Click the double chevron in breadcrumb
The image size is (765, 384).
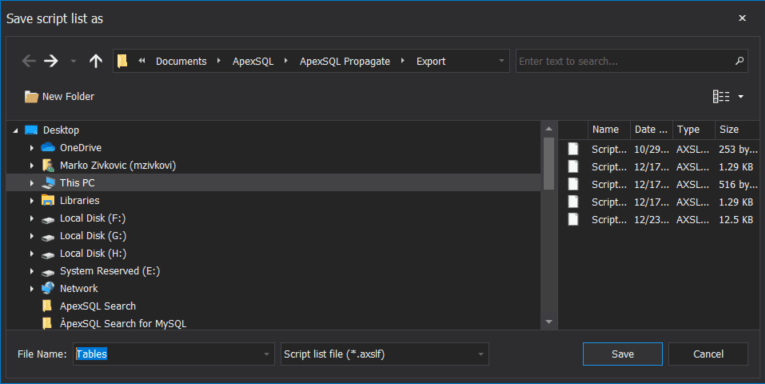(142, 61)
